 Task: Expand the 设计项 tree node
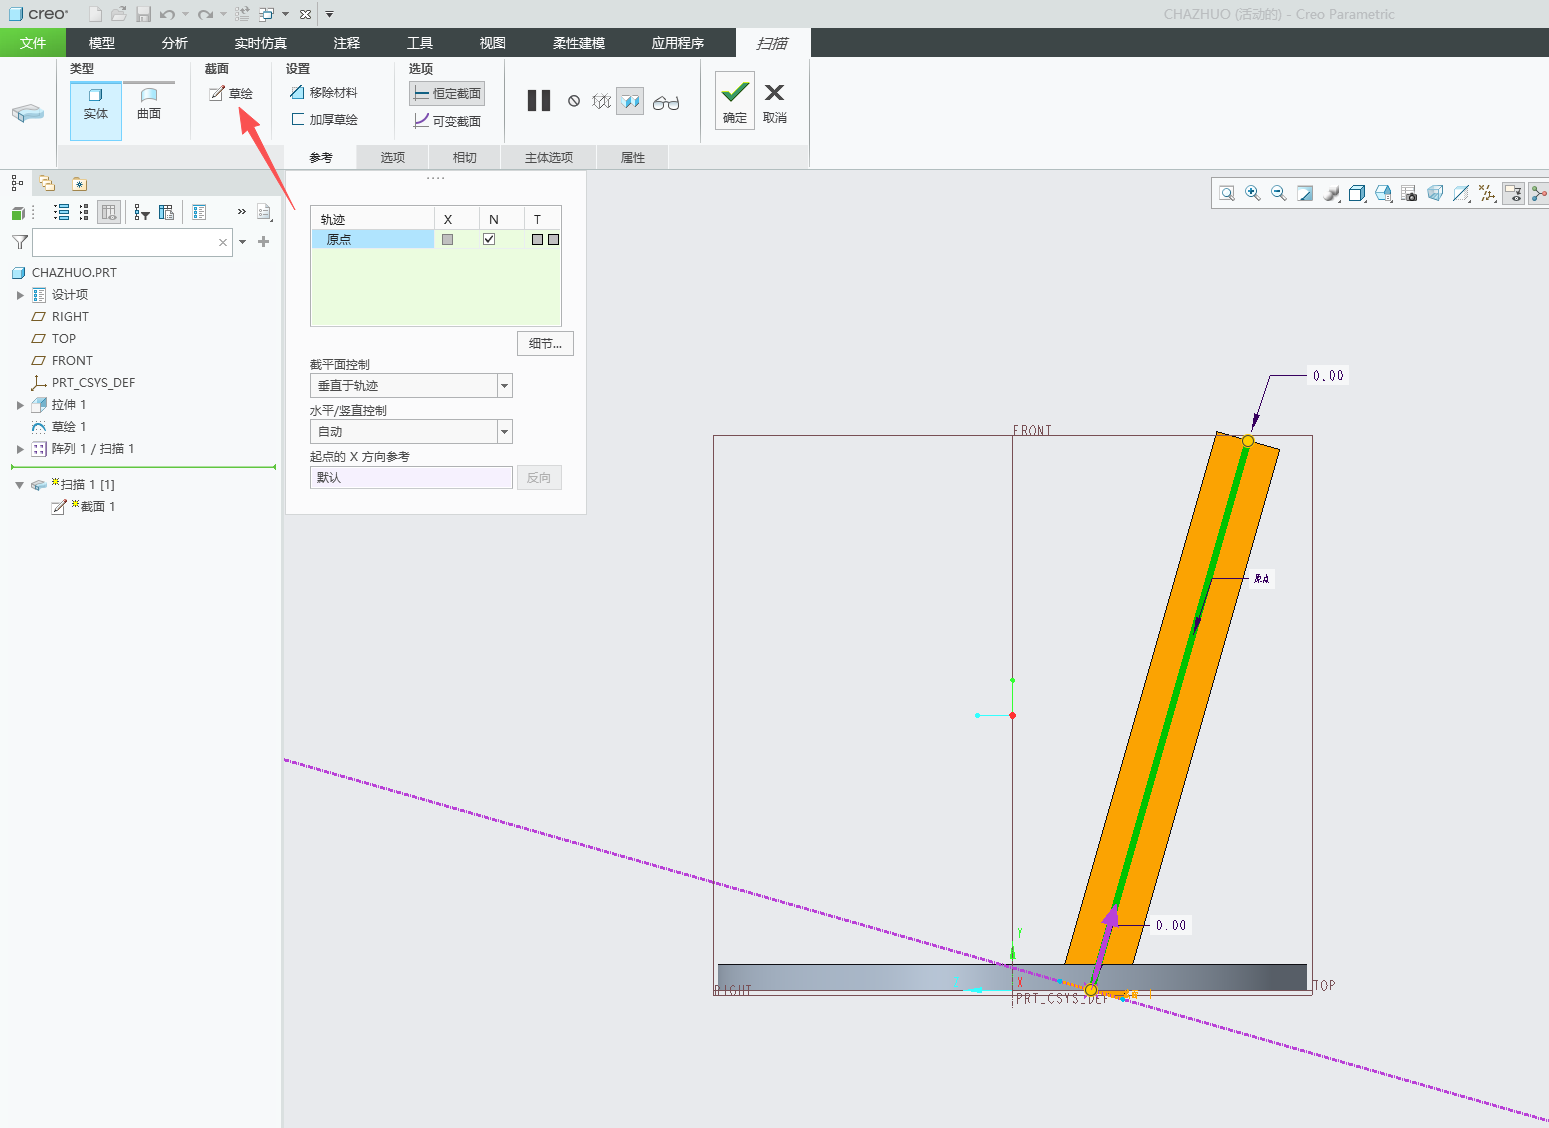click(20, 295)
